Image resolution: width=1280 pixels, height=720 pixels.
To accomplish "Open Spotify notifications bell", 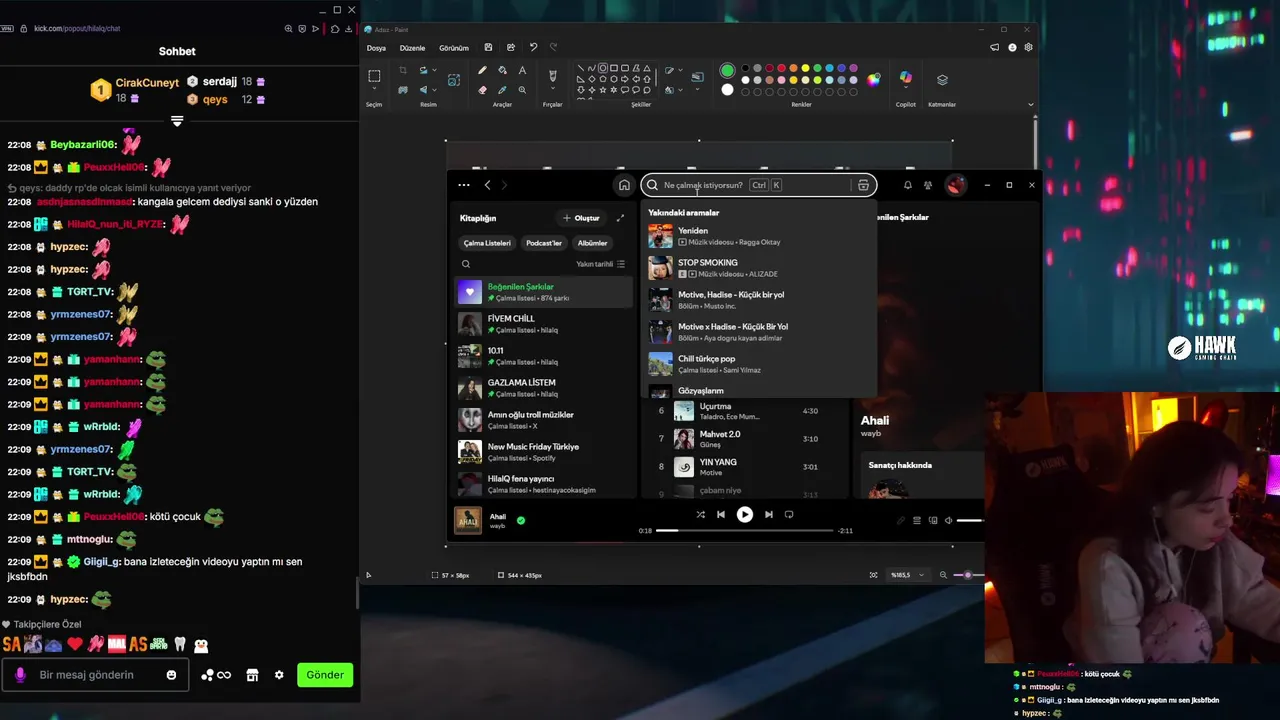I will click(x=908, y=185).
